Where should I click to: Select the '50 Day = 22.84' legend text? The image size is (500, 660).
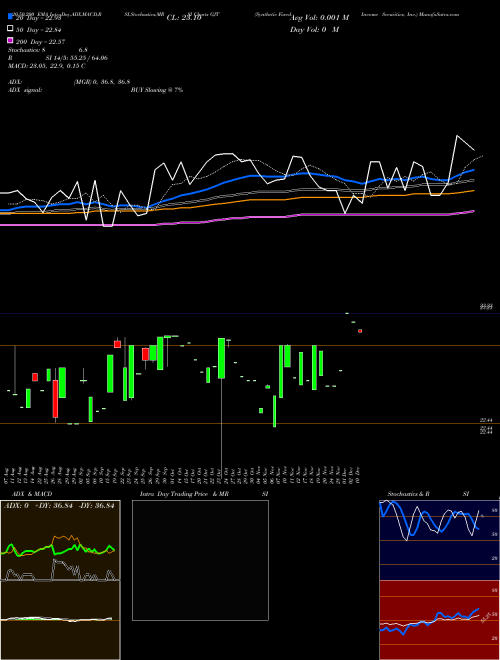pyautogui.click(x=39, y=29)
